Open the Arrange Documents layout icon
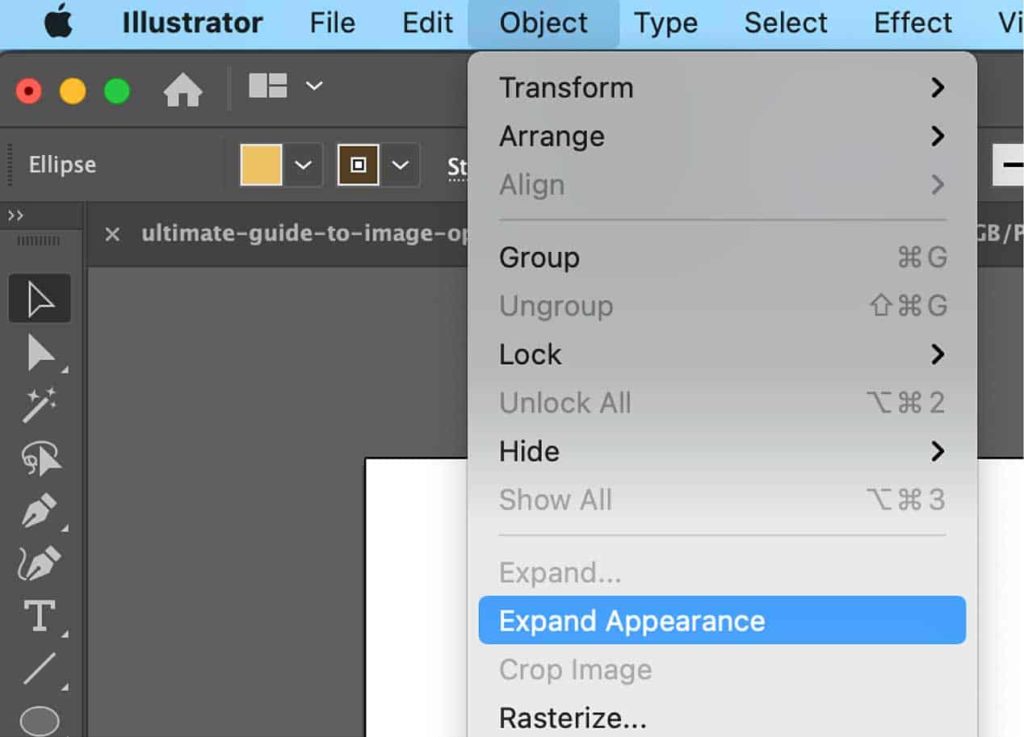Screen dimensions: 1024x737 268,86
